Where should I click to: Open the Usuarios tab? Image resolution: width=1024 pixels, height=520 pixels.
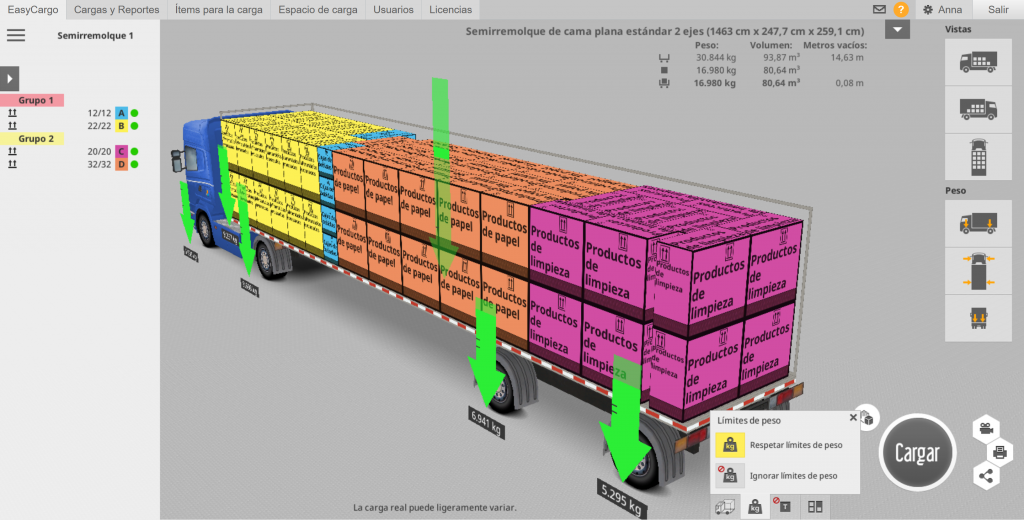click(393, 10)
